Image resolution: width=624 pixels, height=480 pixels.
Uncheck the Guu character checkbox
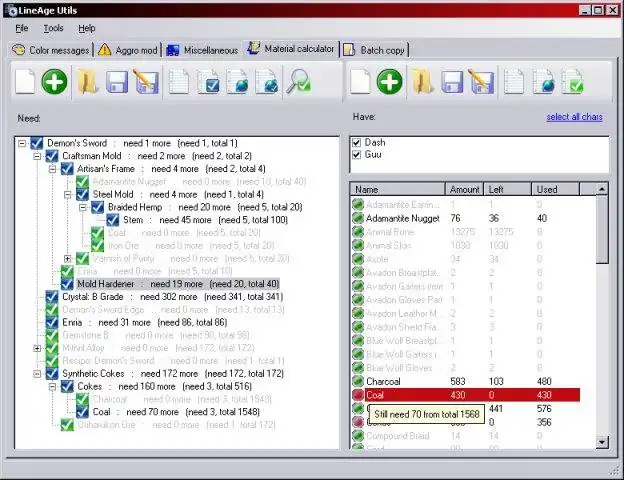[x=357, y=154]
